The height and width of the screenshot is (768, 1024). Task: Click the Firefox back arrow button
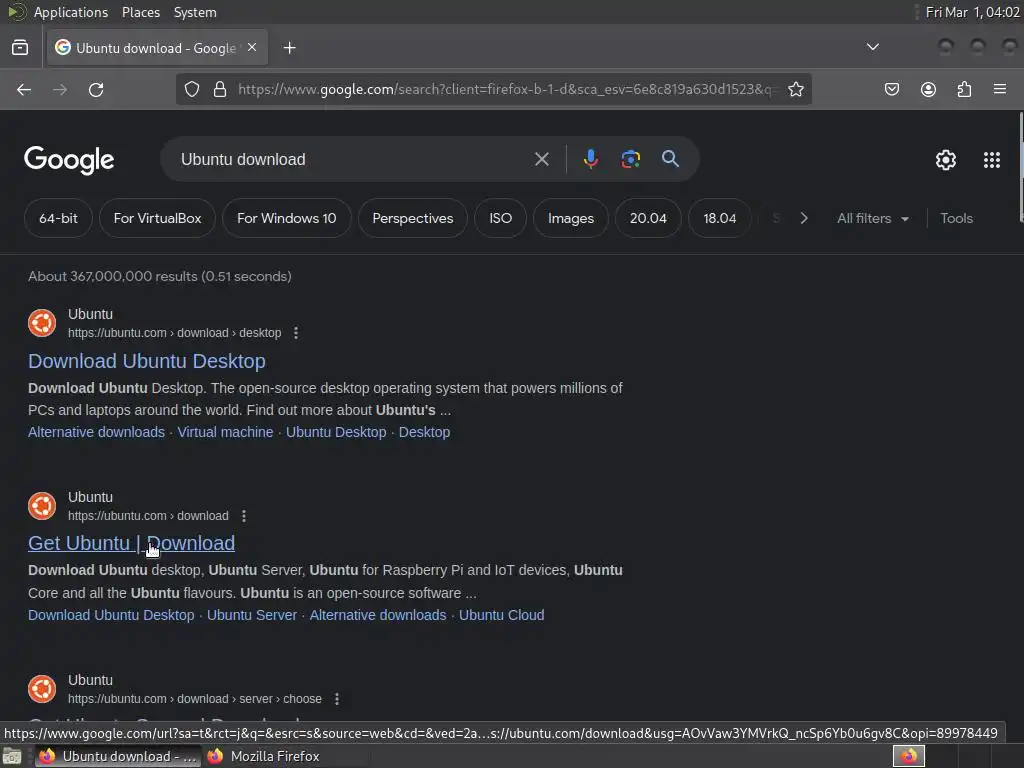(24, 89)
